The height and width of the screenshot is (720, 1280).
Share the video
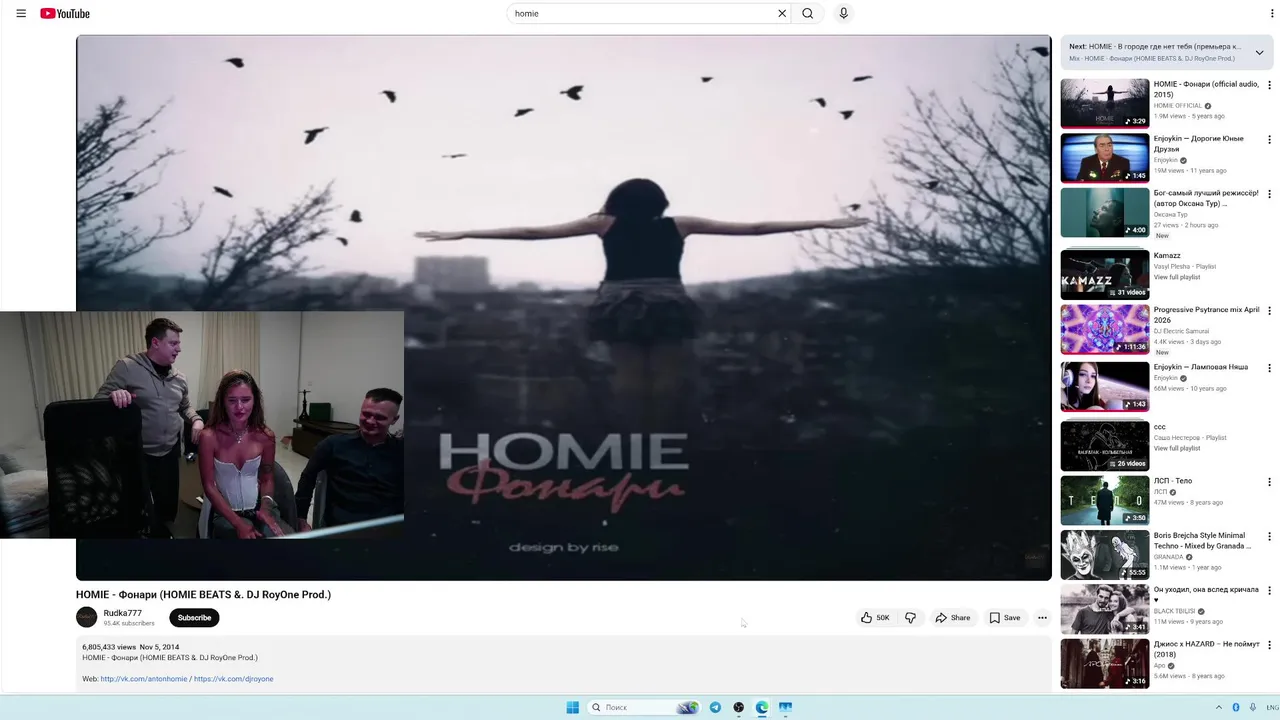pyautogui.click(x=952, y=618)
